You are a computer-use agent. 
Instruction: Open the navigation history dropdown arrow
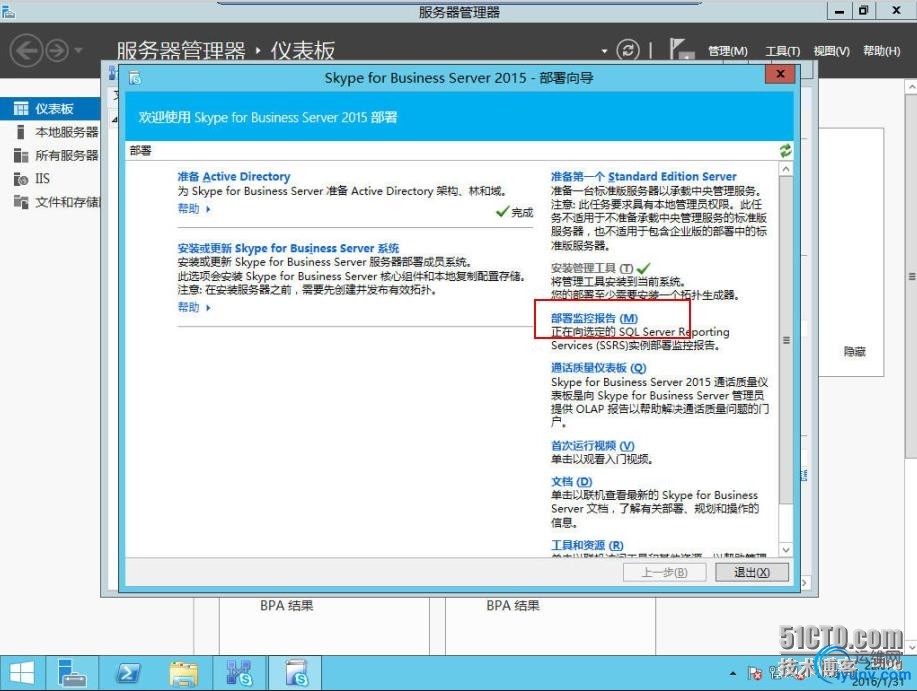(78, 50)
